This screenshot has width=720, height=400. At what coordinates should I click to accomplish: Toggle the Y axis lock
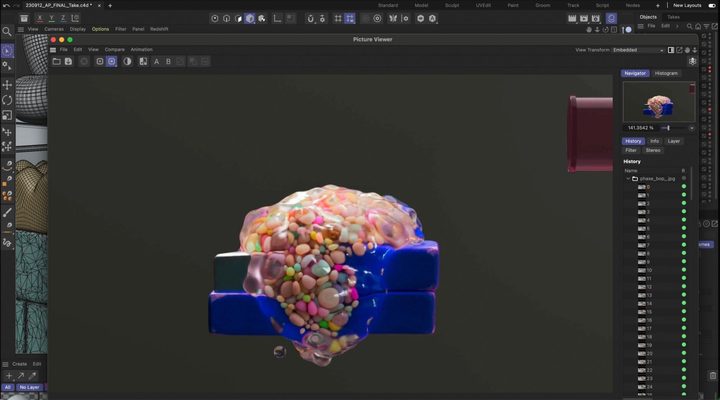51,18
